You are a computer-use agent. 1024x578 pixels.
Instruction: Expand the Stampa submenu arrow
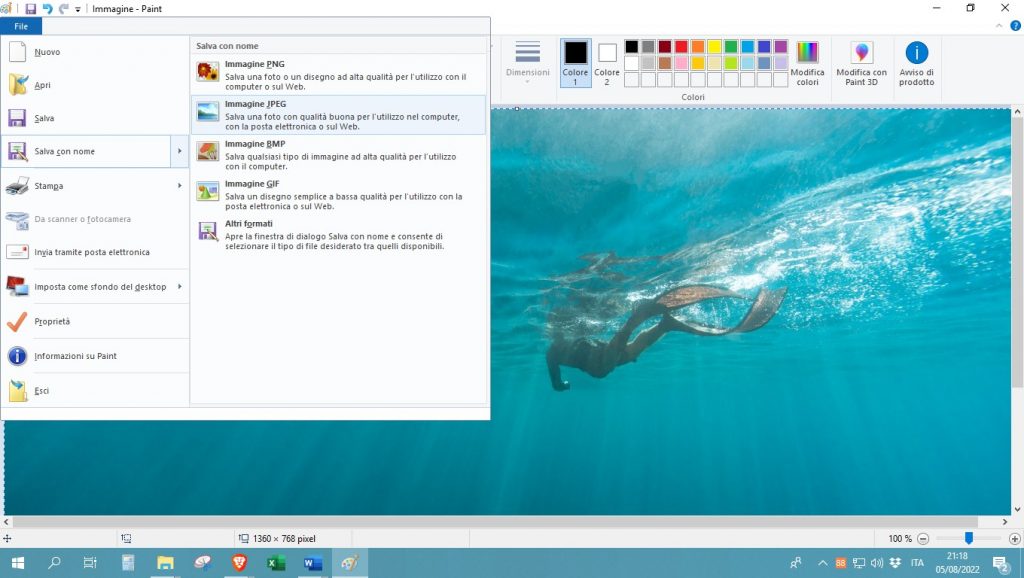[180, 186]
